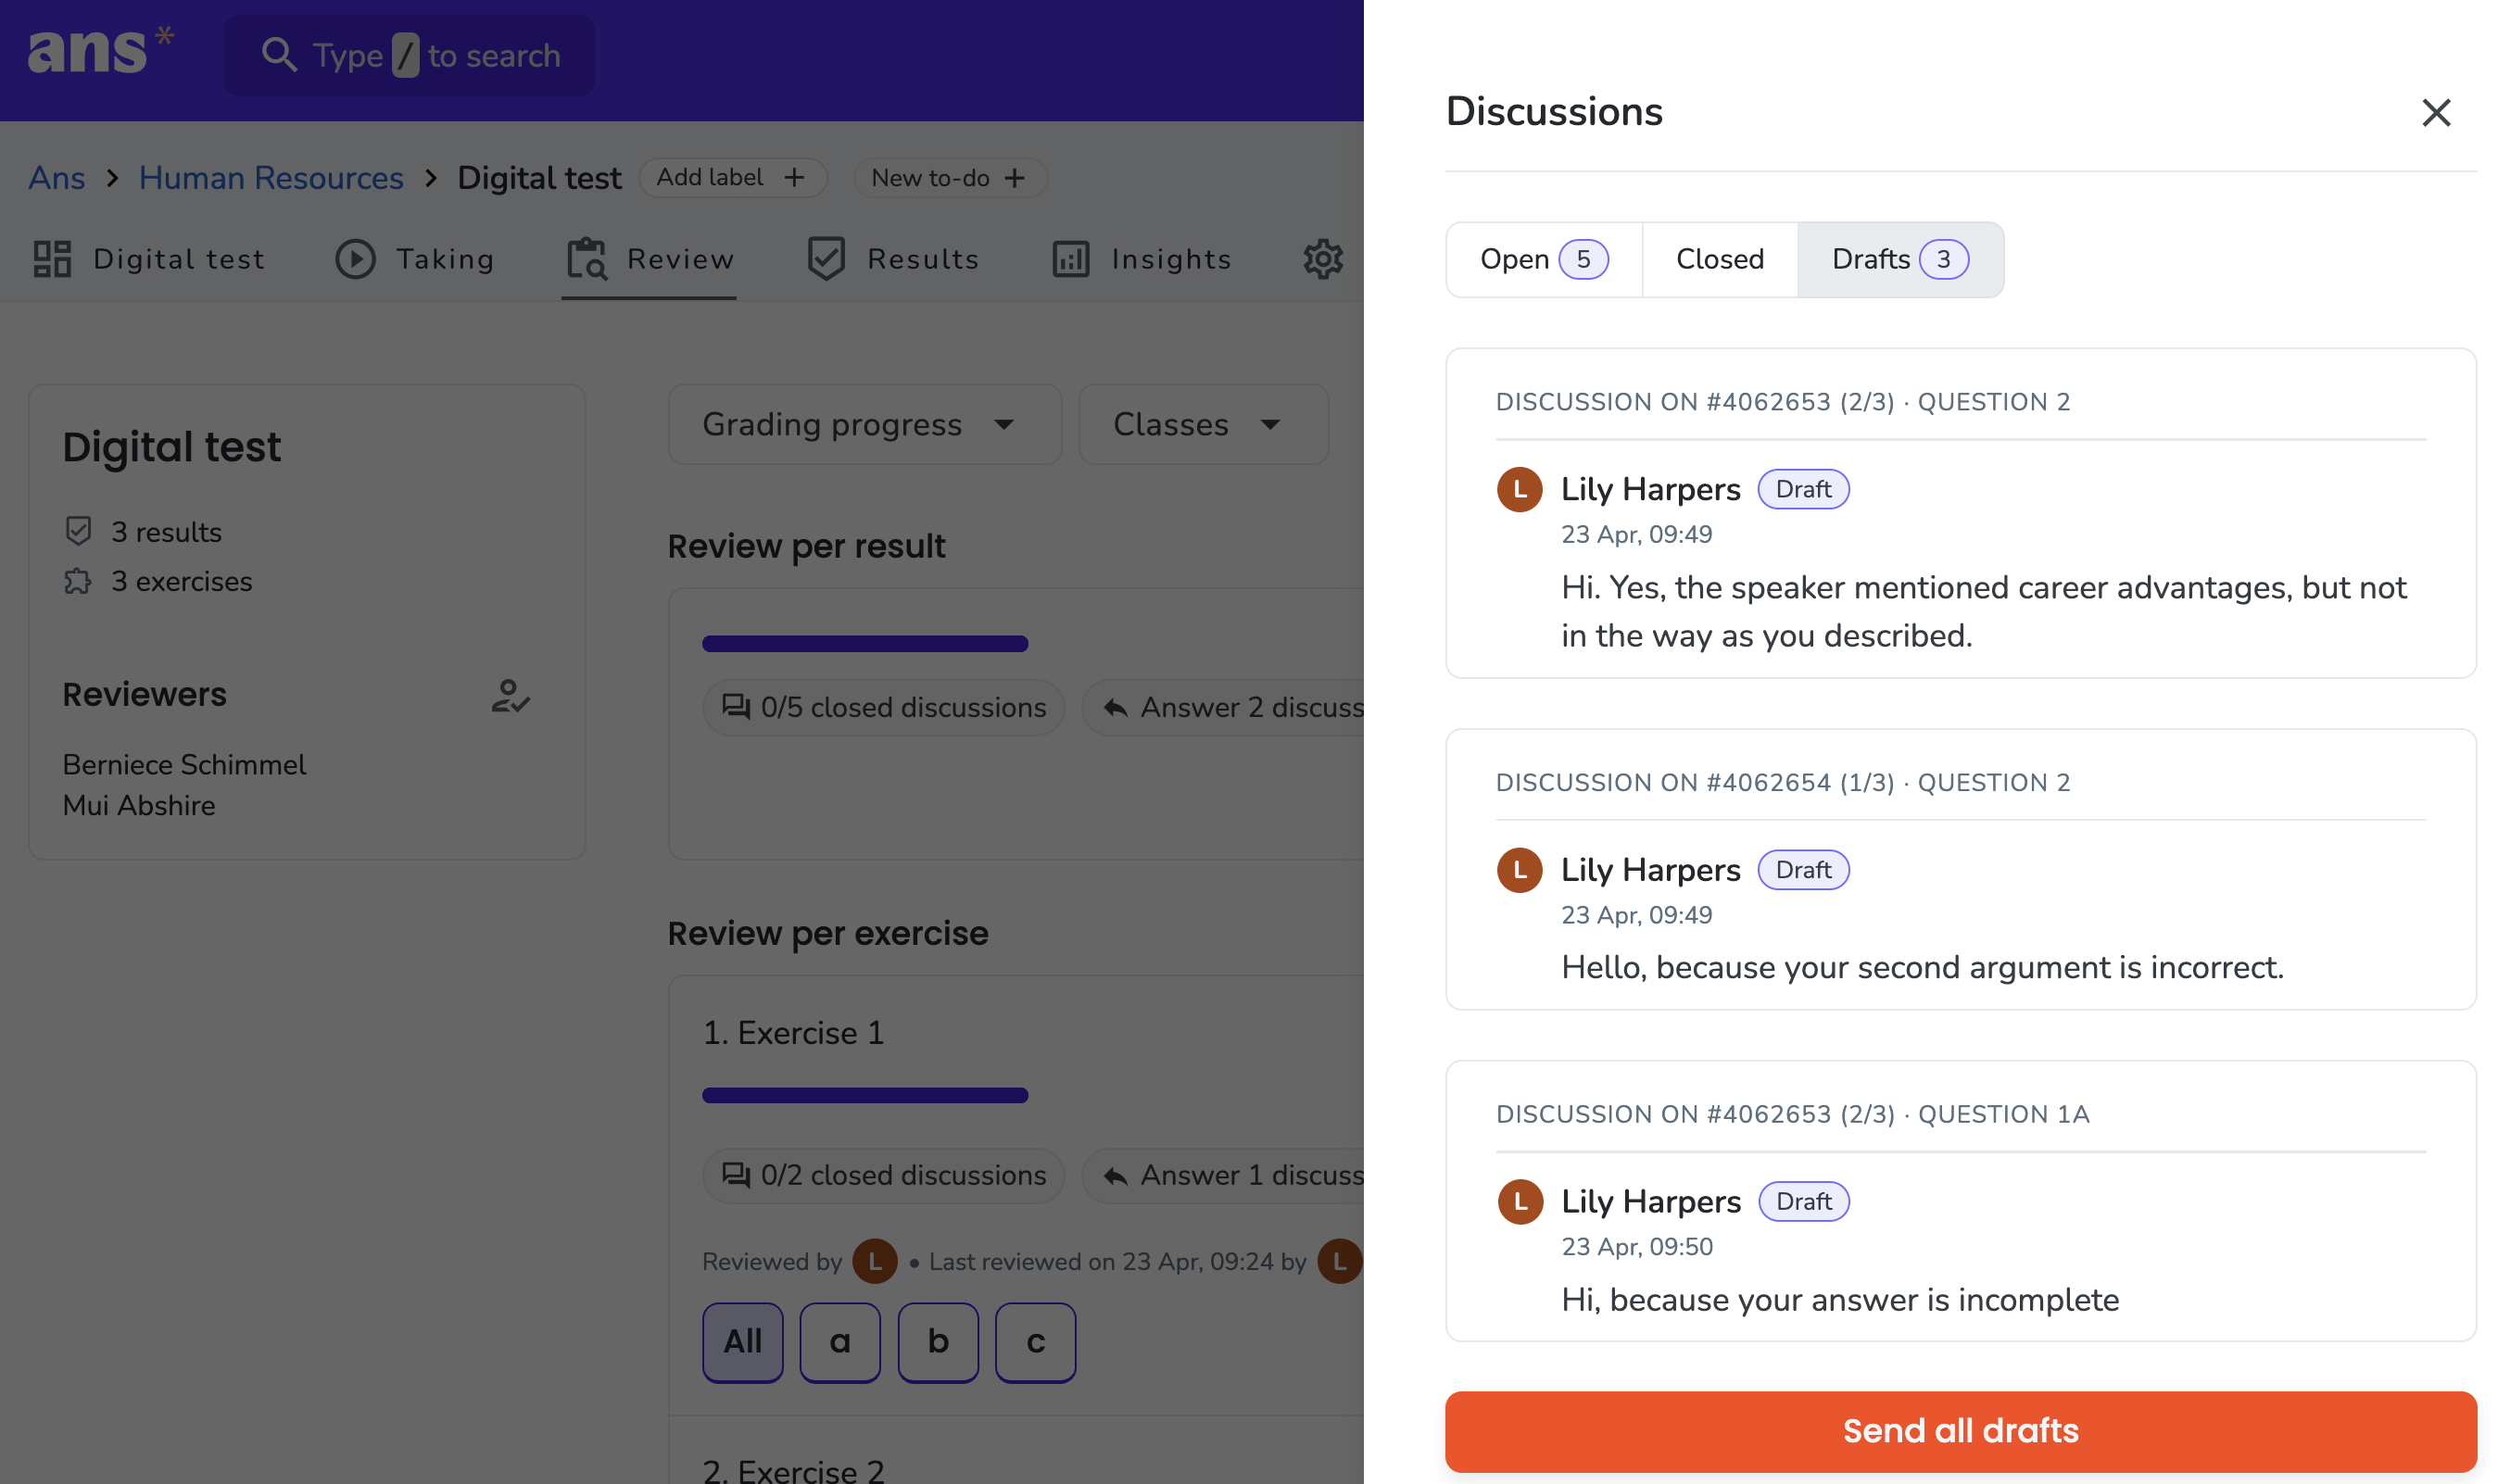2498x1484 pixels.
Task: Open the Review tab
Action: pos(649,259)
